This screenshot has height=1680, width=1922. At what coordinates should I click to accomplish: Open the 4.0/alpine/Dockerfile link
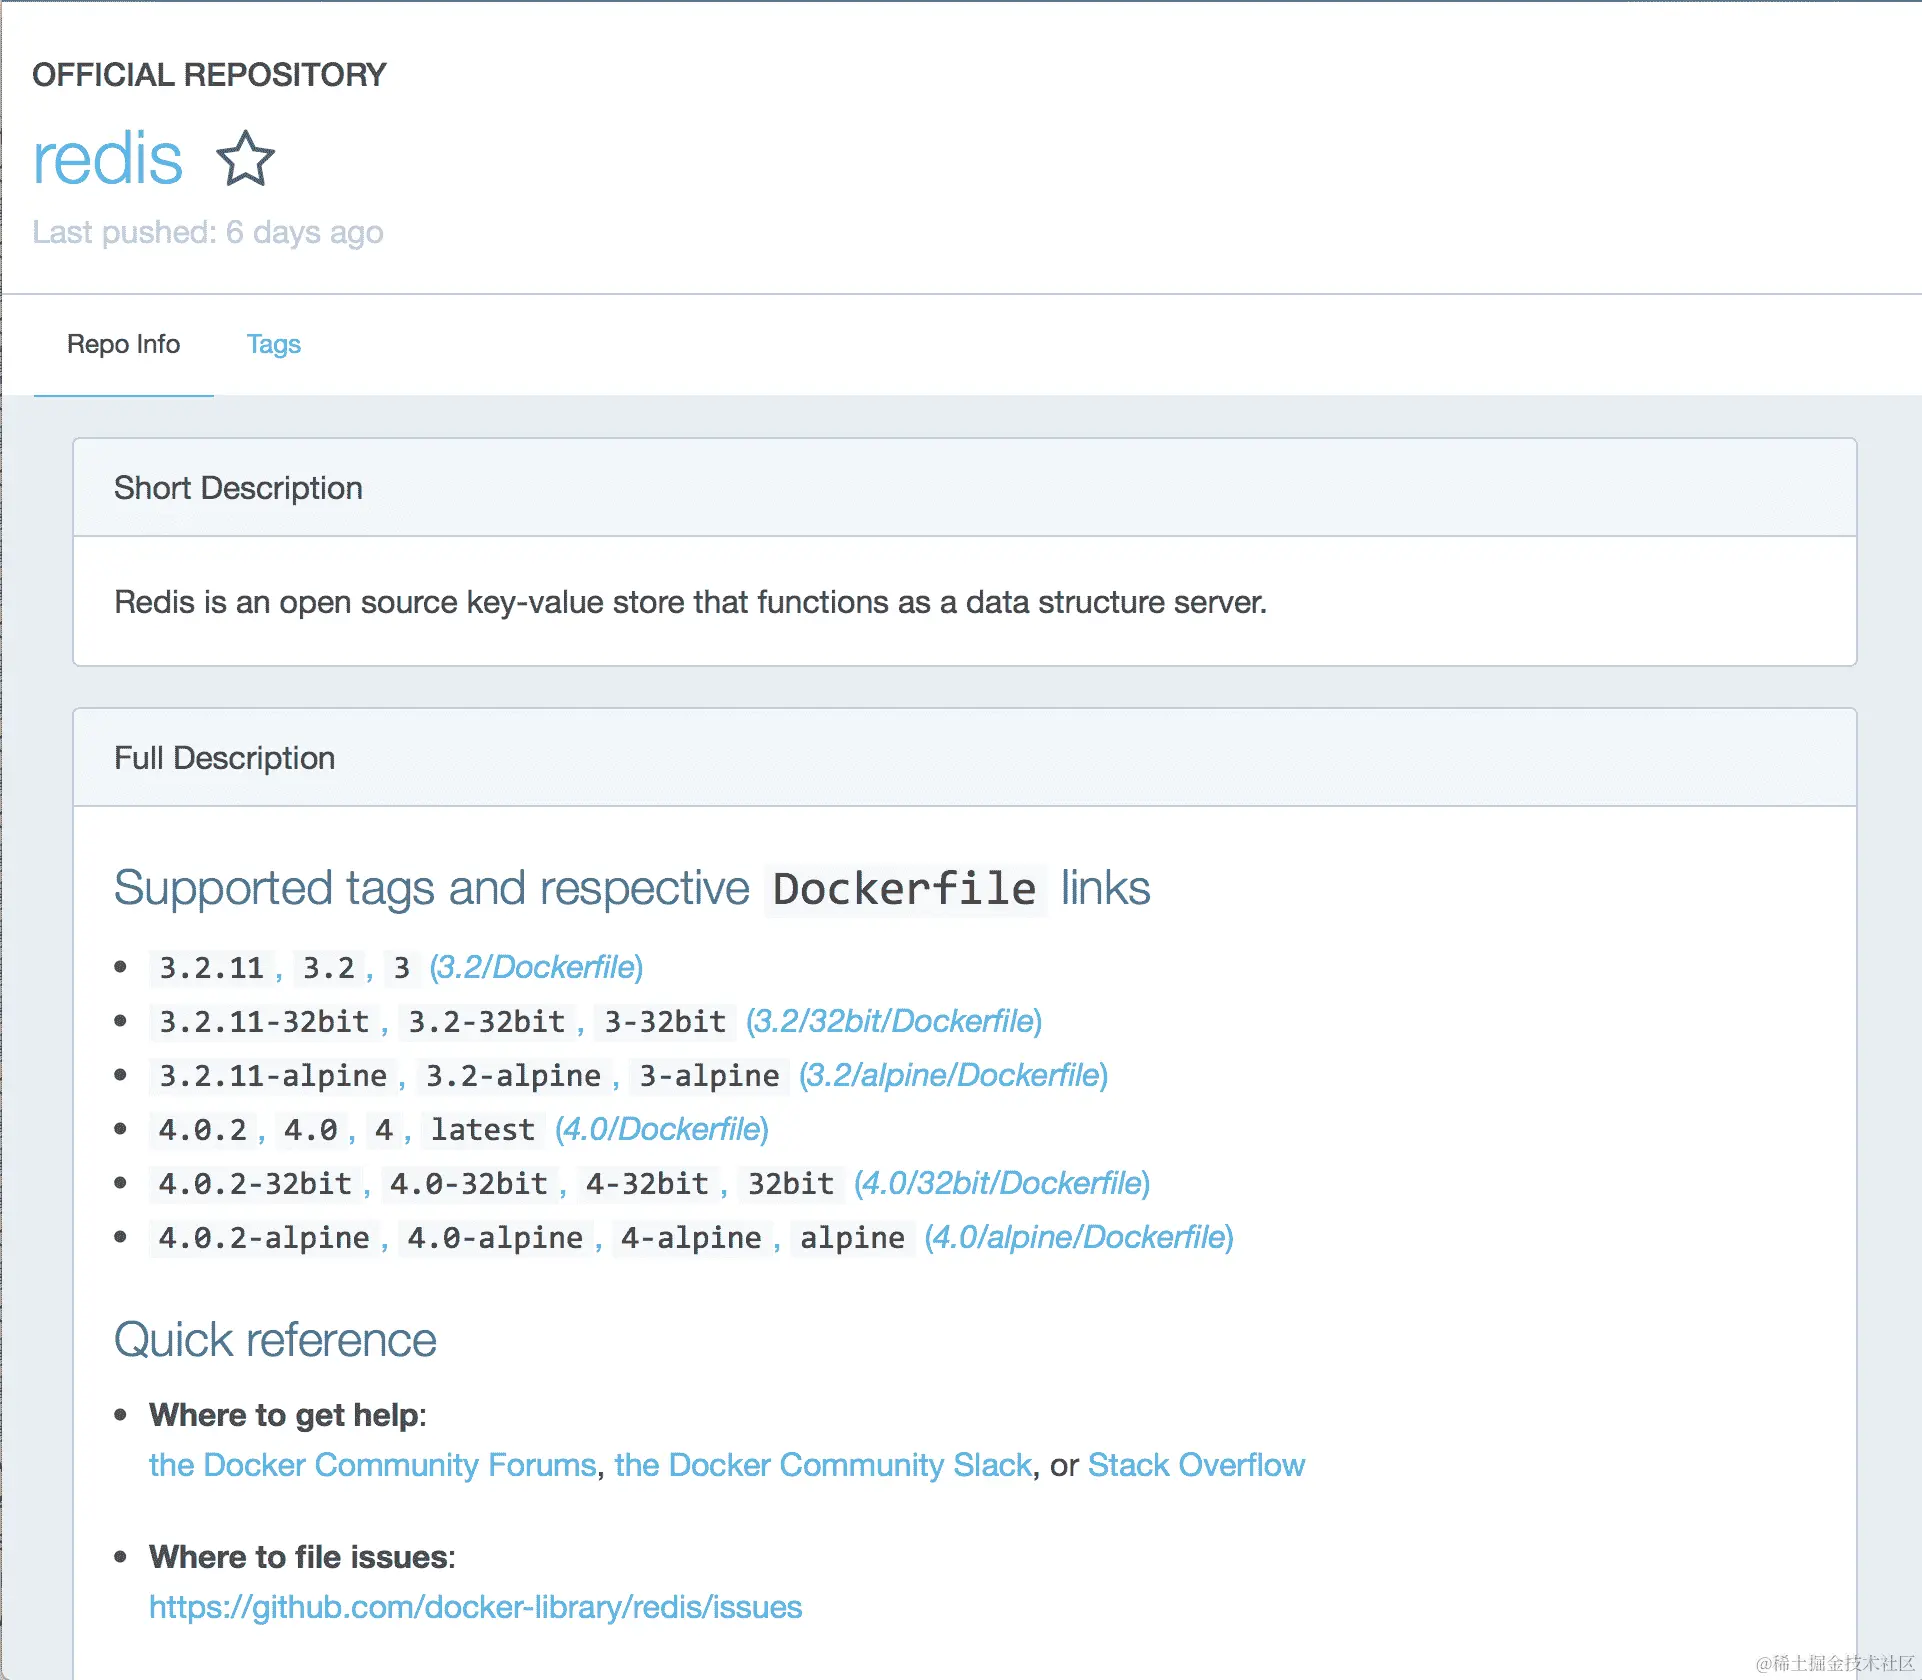(x=1079, y=1237)
